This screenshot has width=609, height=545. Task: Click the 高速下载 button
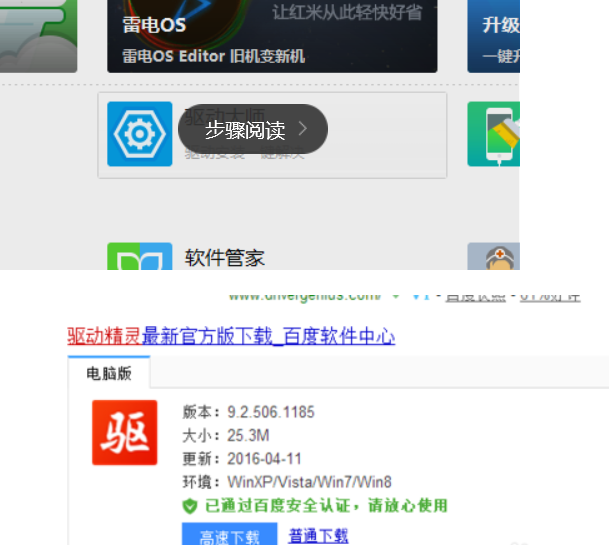click(x=230, y=535)
